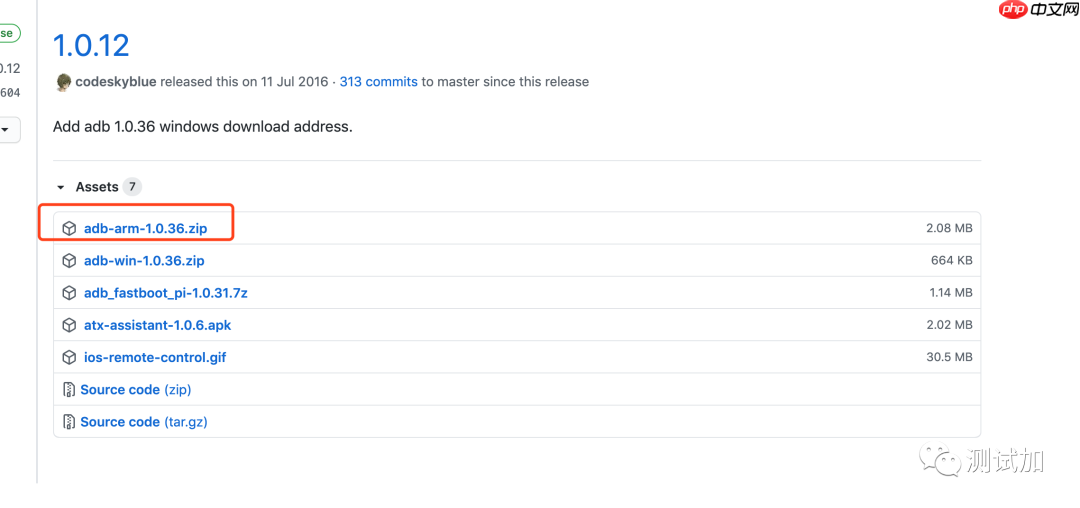Screen dimensions: 1080x508
Task: Click the file-zip icon beside Source code (tar.gz)
Action: pyautogui.click(x=69, y=422)
